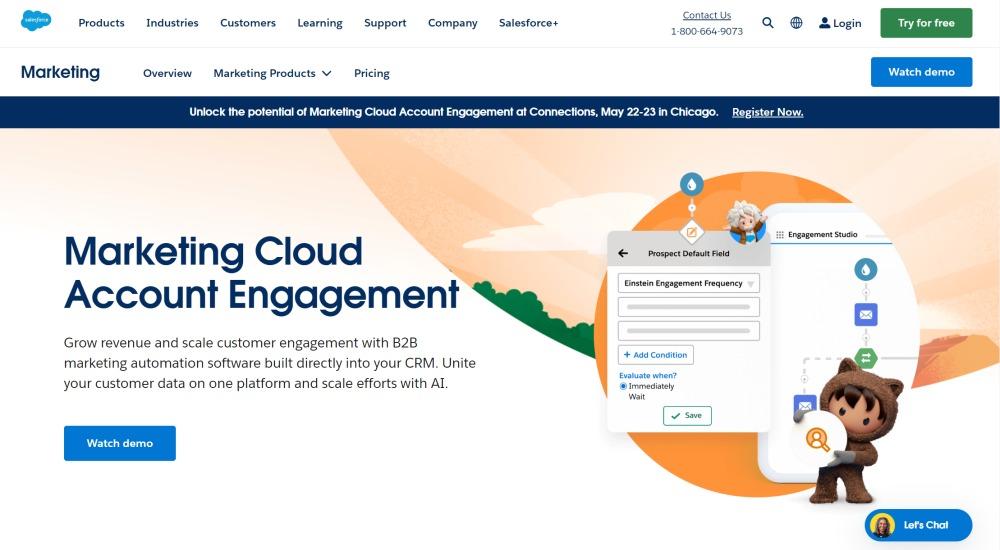Click Watch demo button below hero text
Screen dimensions: 1000x550
coord(120,443)
